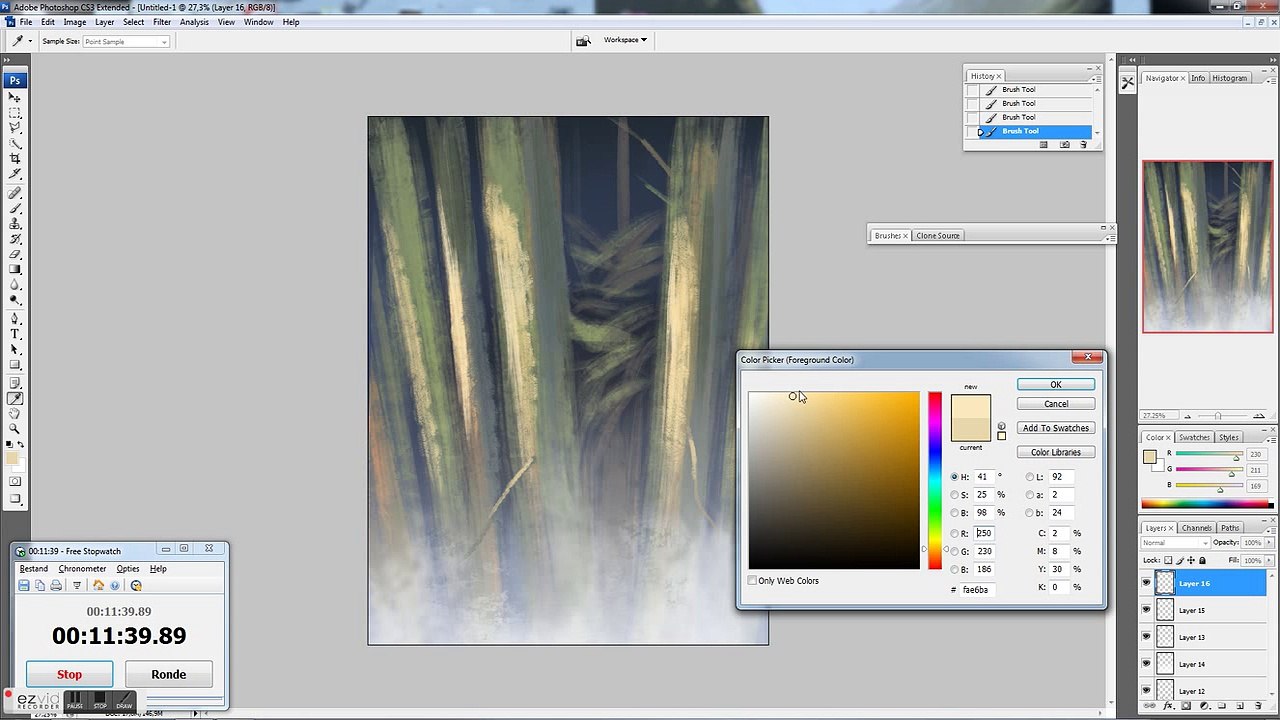The width and height of the screenshot is (1280, 720).
Task: Select the Crop tool
Action: [x=15, y=158]
